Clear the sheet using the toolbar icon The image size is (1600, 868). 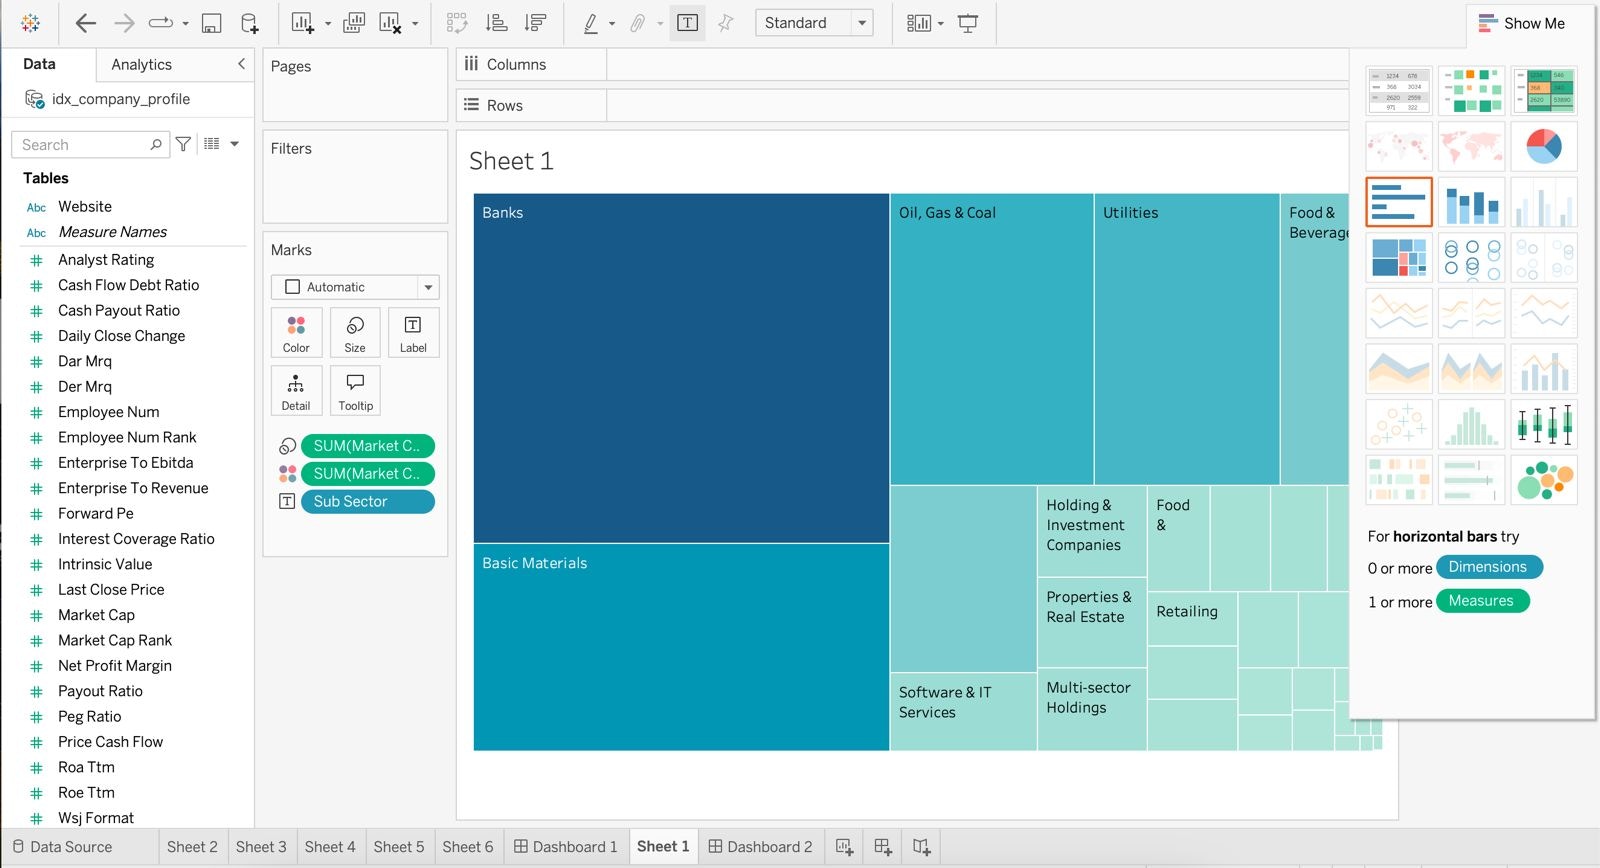tap(391, 23)
